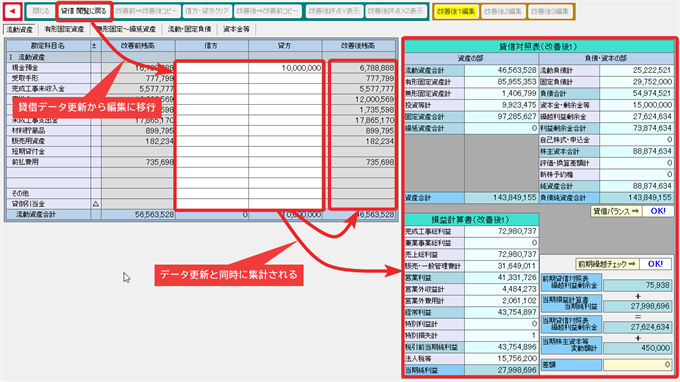Image resolution: width=680 pixels, height=382 pixels.
Task: Click the △ sign in 貸倒引当金 row
Action: pos(96,204)
